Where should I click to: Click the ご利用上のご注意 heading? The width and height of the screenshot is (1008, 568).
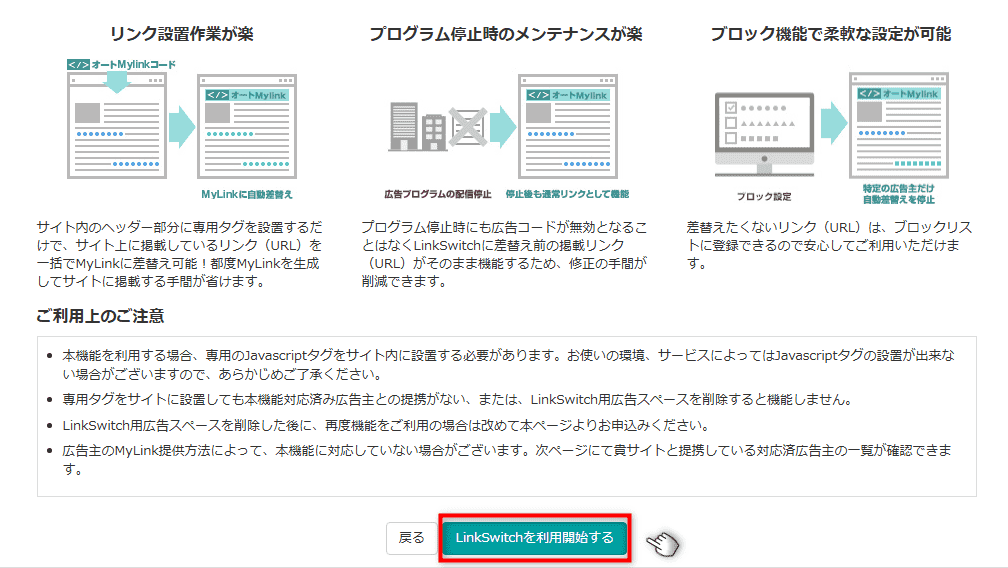click(100, 315)
